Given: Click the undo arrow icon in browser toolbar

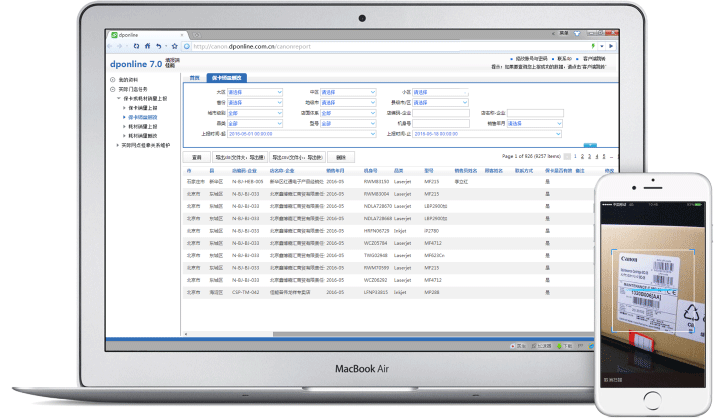Looking at the screenshot, I should click(158, 46).
